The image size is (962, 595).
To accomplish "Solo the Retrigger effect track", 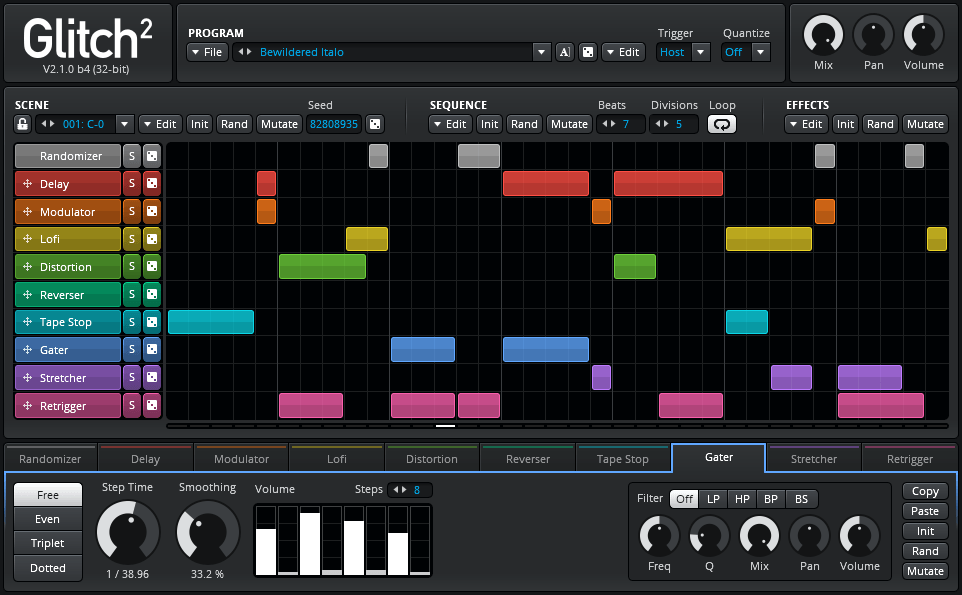I will (x=131, y=406).
